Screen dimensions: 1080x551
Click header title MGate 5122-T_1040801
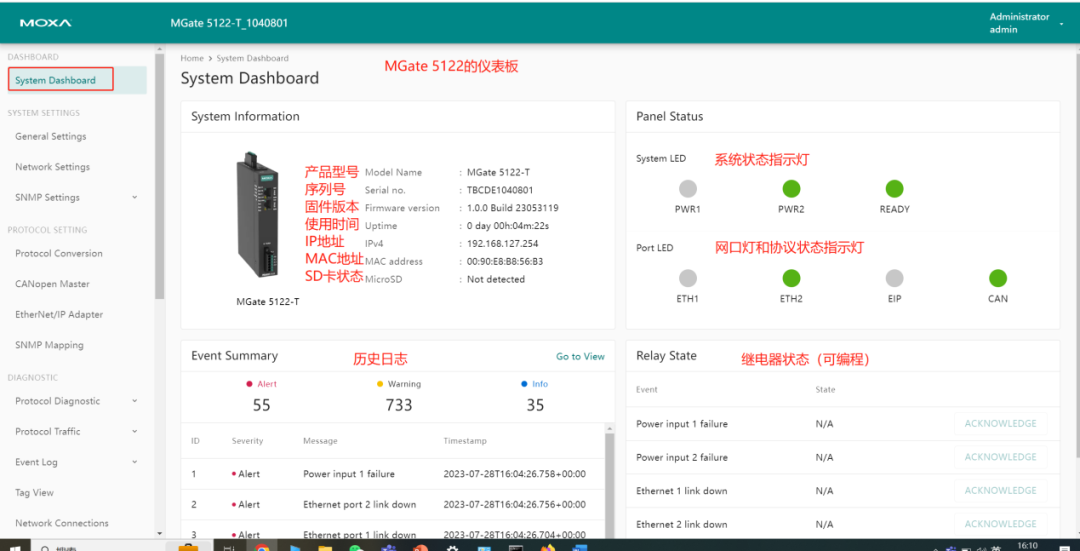point(229,23)
